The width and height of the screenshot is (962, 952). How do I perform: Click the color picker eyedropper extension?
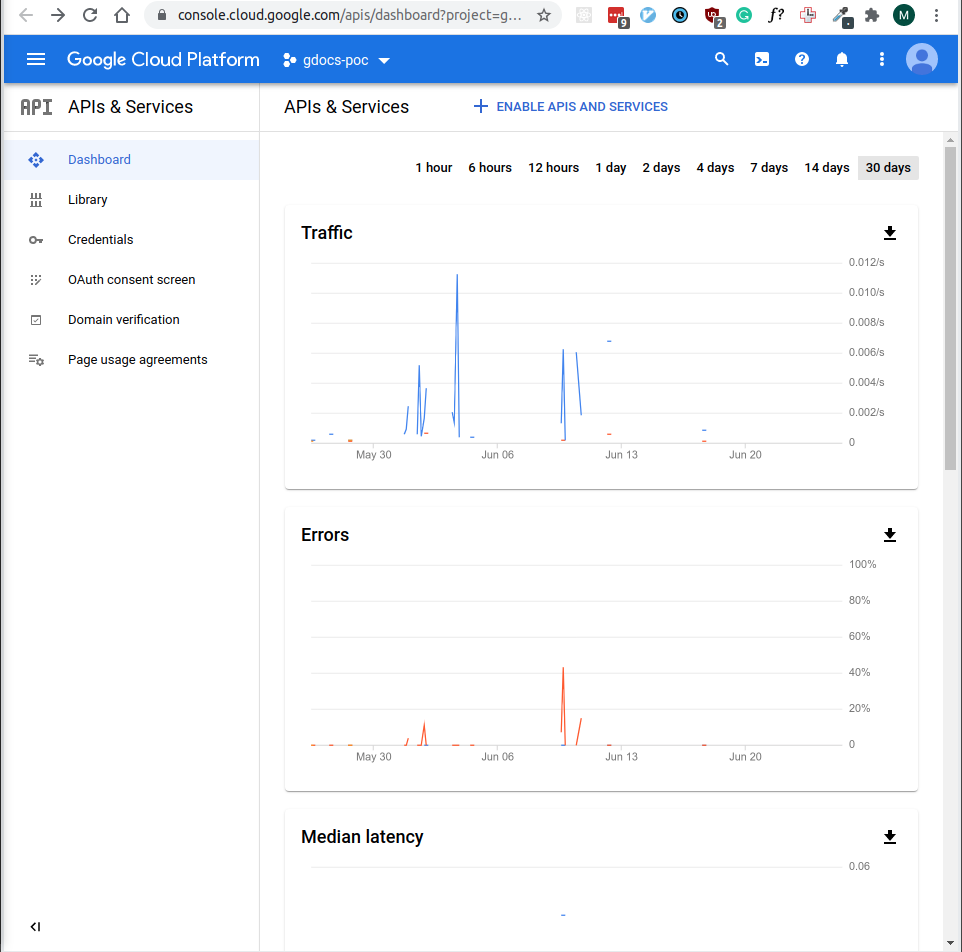coord(842,17)
